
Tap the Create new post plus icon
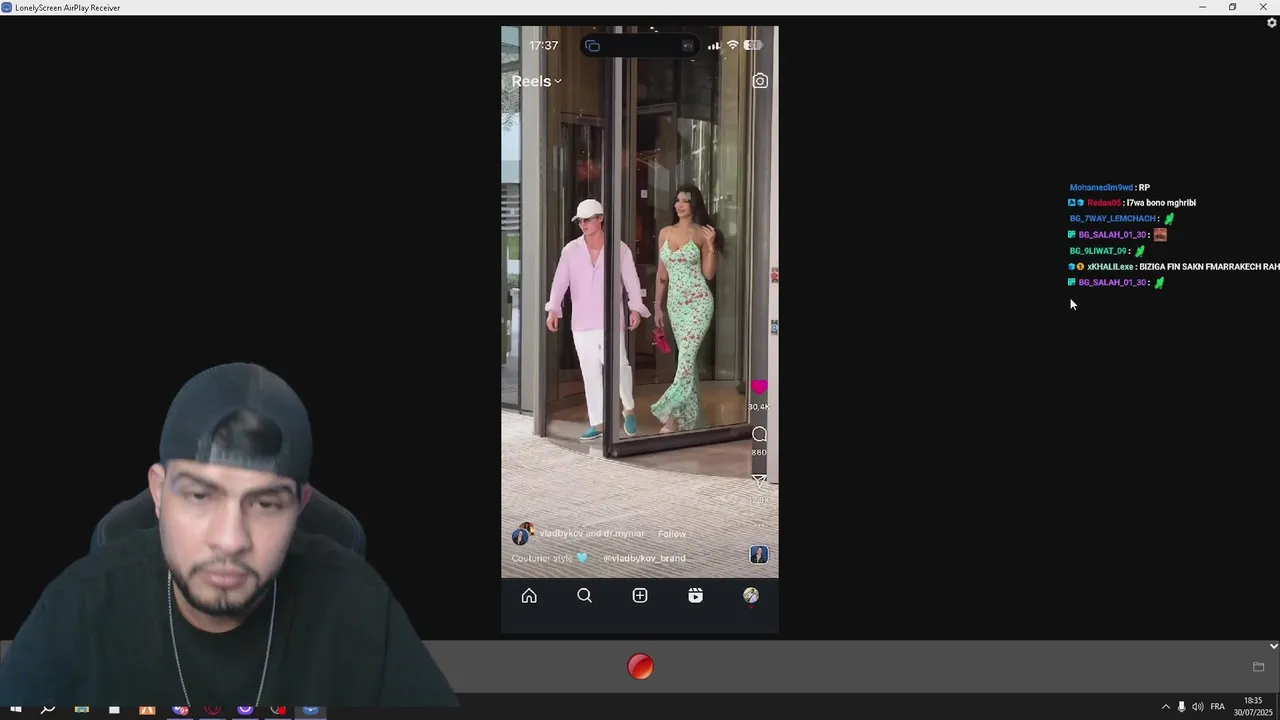640,596
